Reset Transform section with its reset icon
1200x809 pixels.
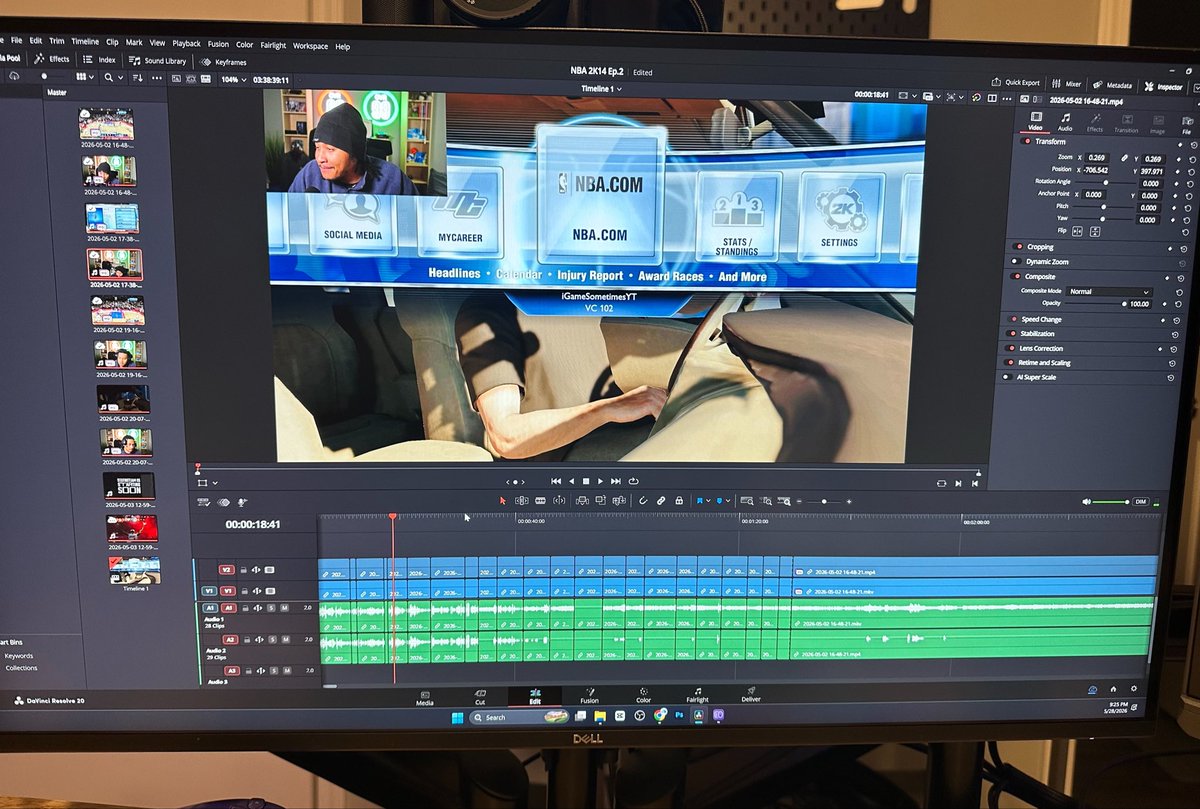1193,145
